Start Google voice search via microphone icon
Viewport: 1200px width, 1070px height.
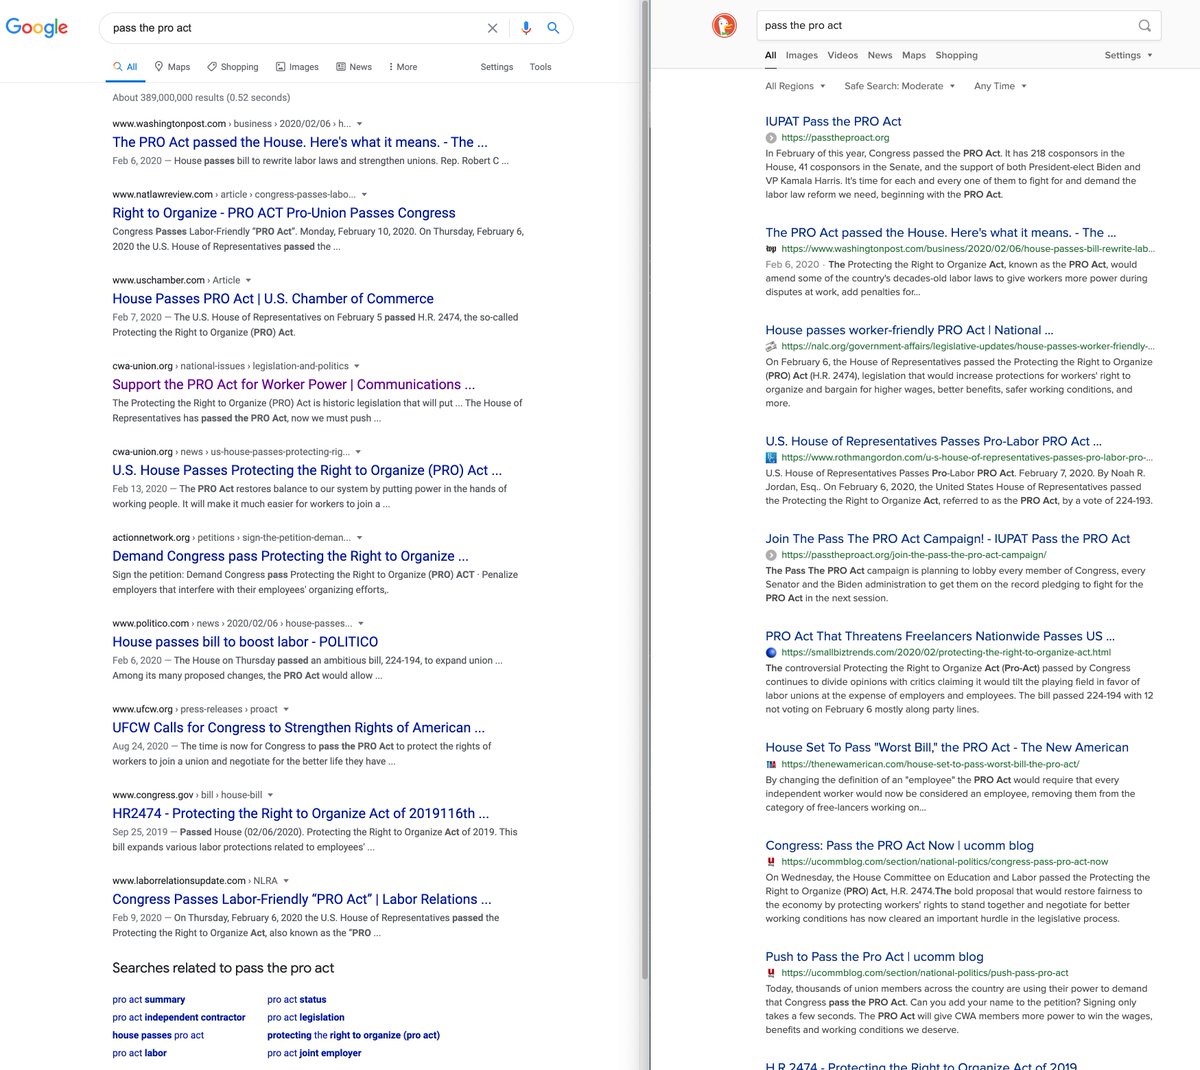tap(526, 28)
